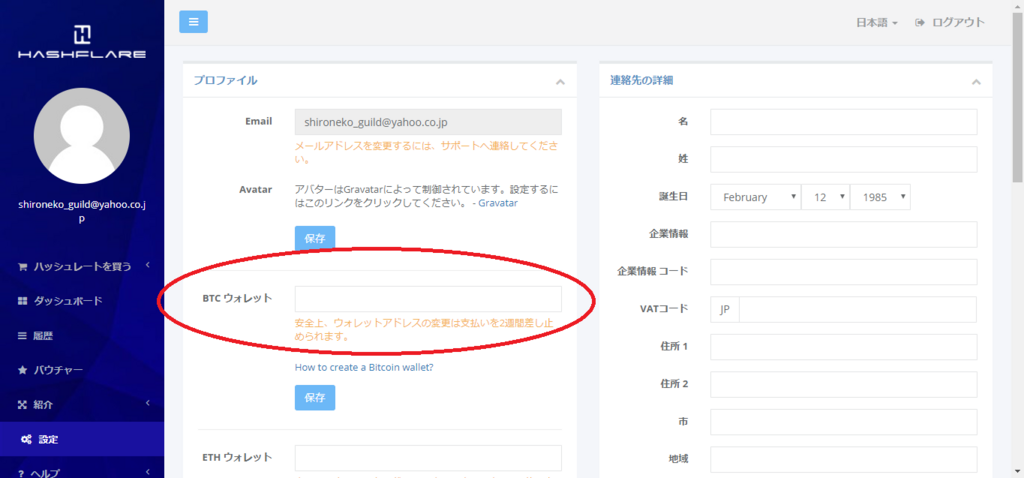Viewport: 1024px width, 478px height.
Task: Open How to create a Bitcoin wallet link
Action: 364,367
